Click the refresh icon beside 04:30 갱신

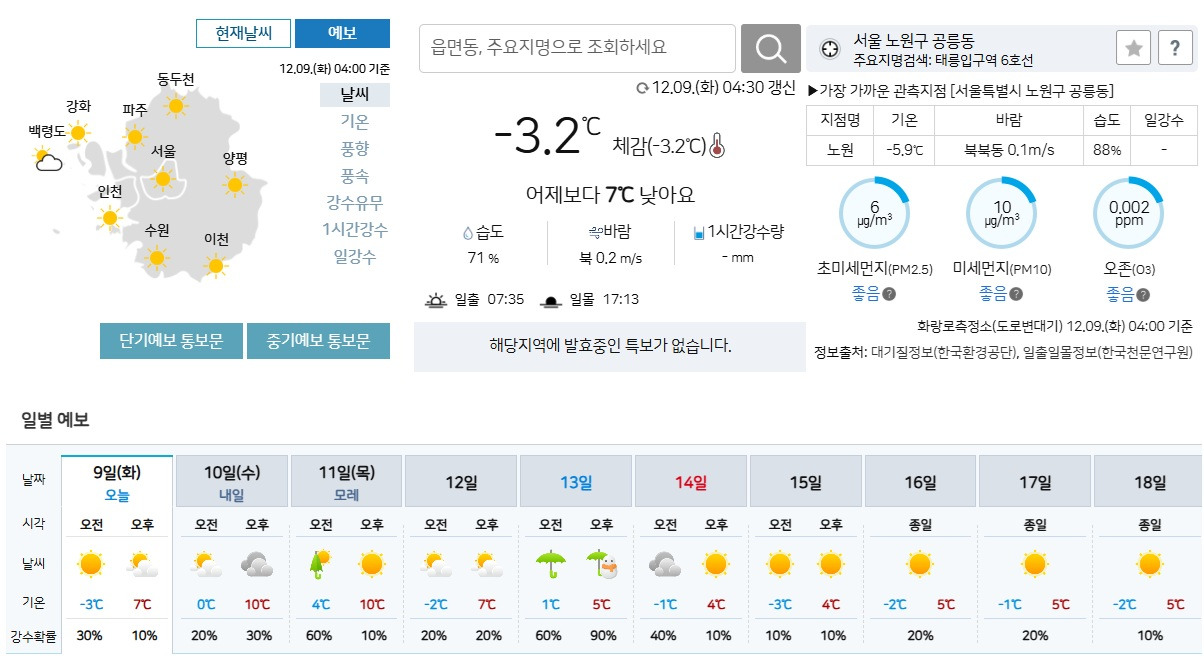[642, 88]
